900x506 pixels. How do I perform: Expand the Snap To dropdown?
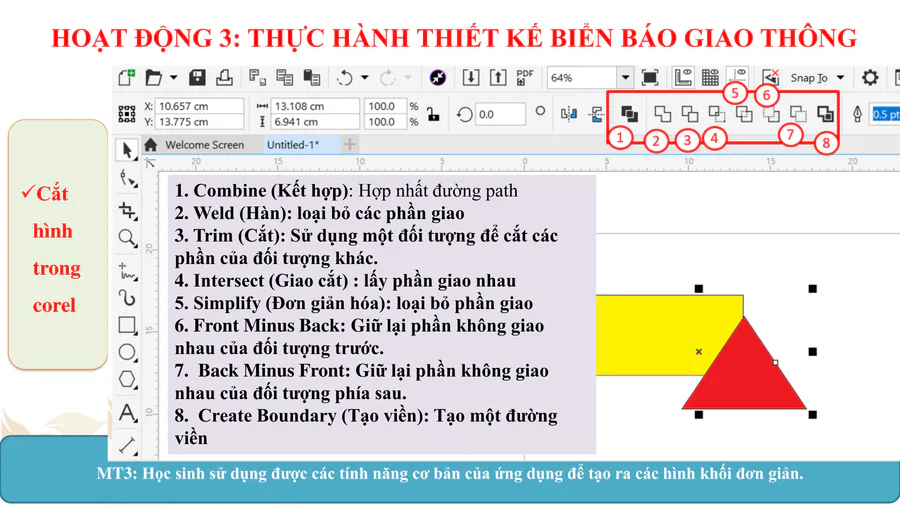840,78
